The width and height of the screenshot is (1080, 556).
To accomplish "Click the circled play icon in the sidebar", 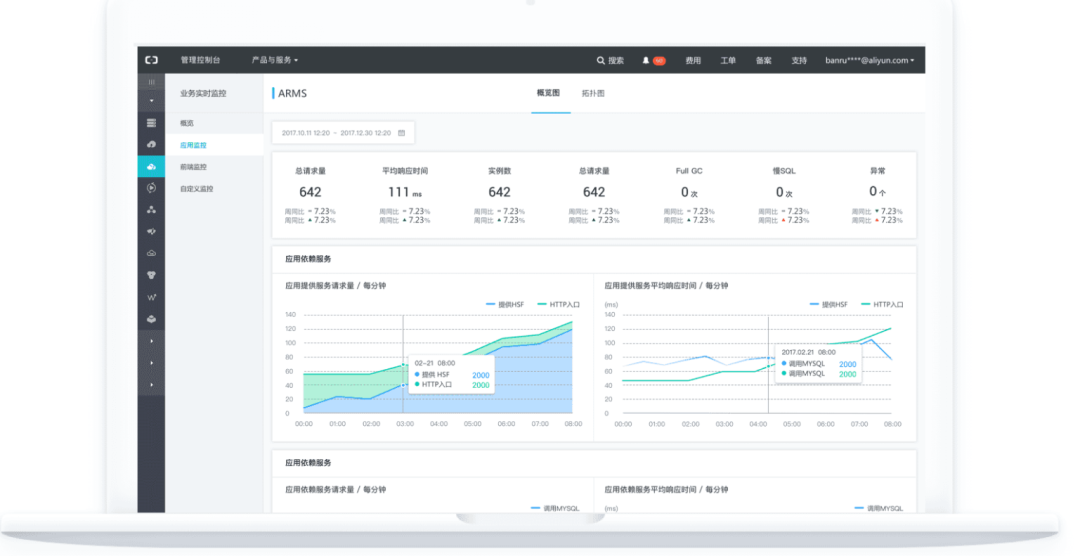I will 152,188.
